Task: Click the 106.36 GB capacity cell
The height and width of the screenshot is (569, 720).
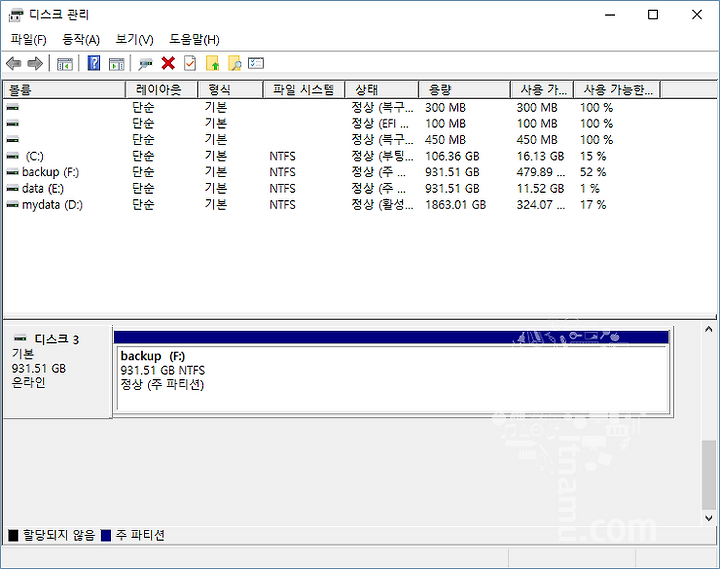Action: [452, 156]
